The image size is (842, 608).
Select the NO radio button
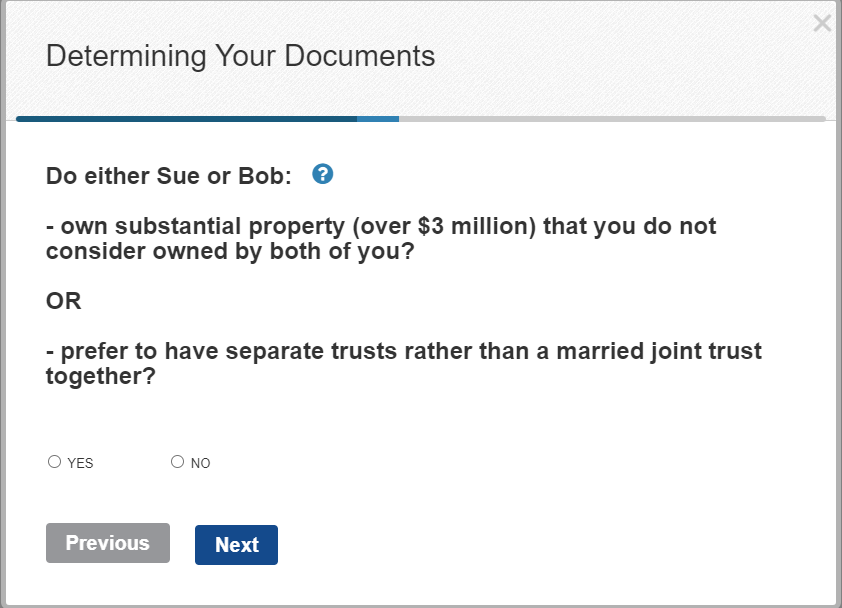(177, 461)
